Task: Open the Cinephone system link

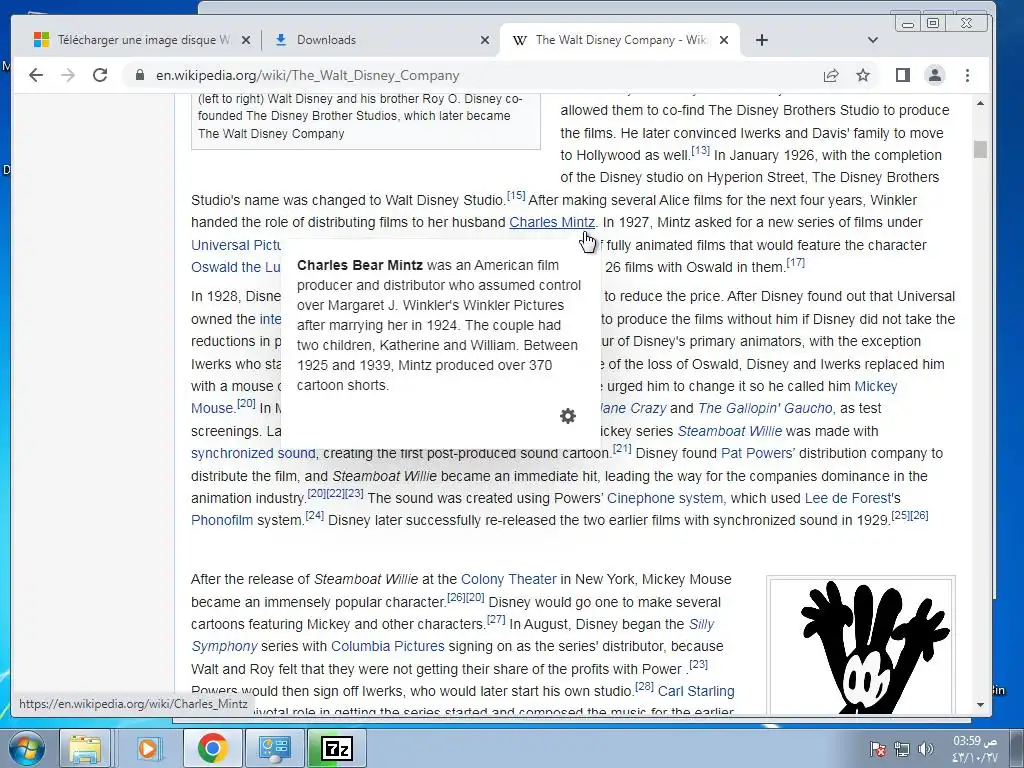Action: point(665,498)
